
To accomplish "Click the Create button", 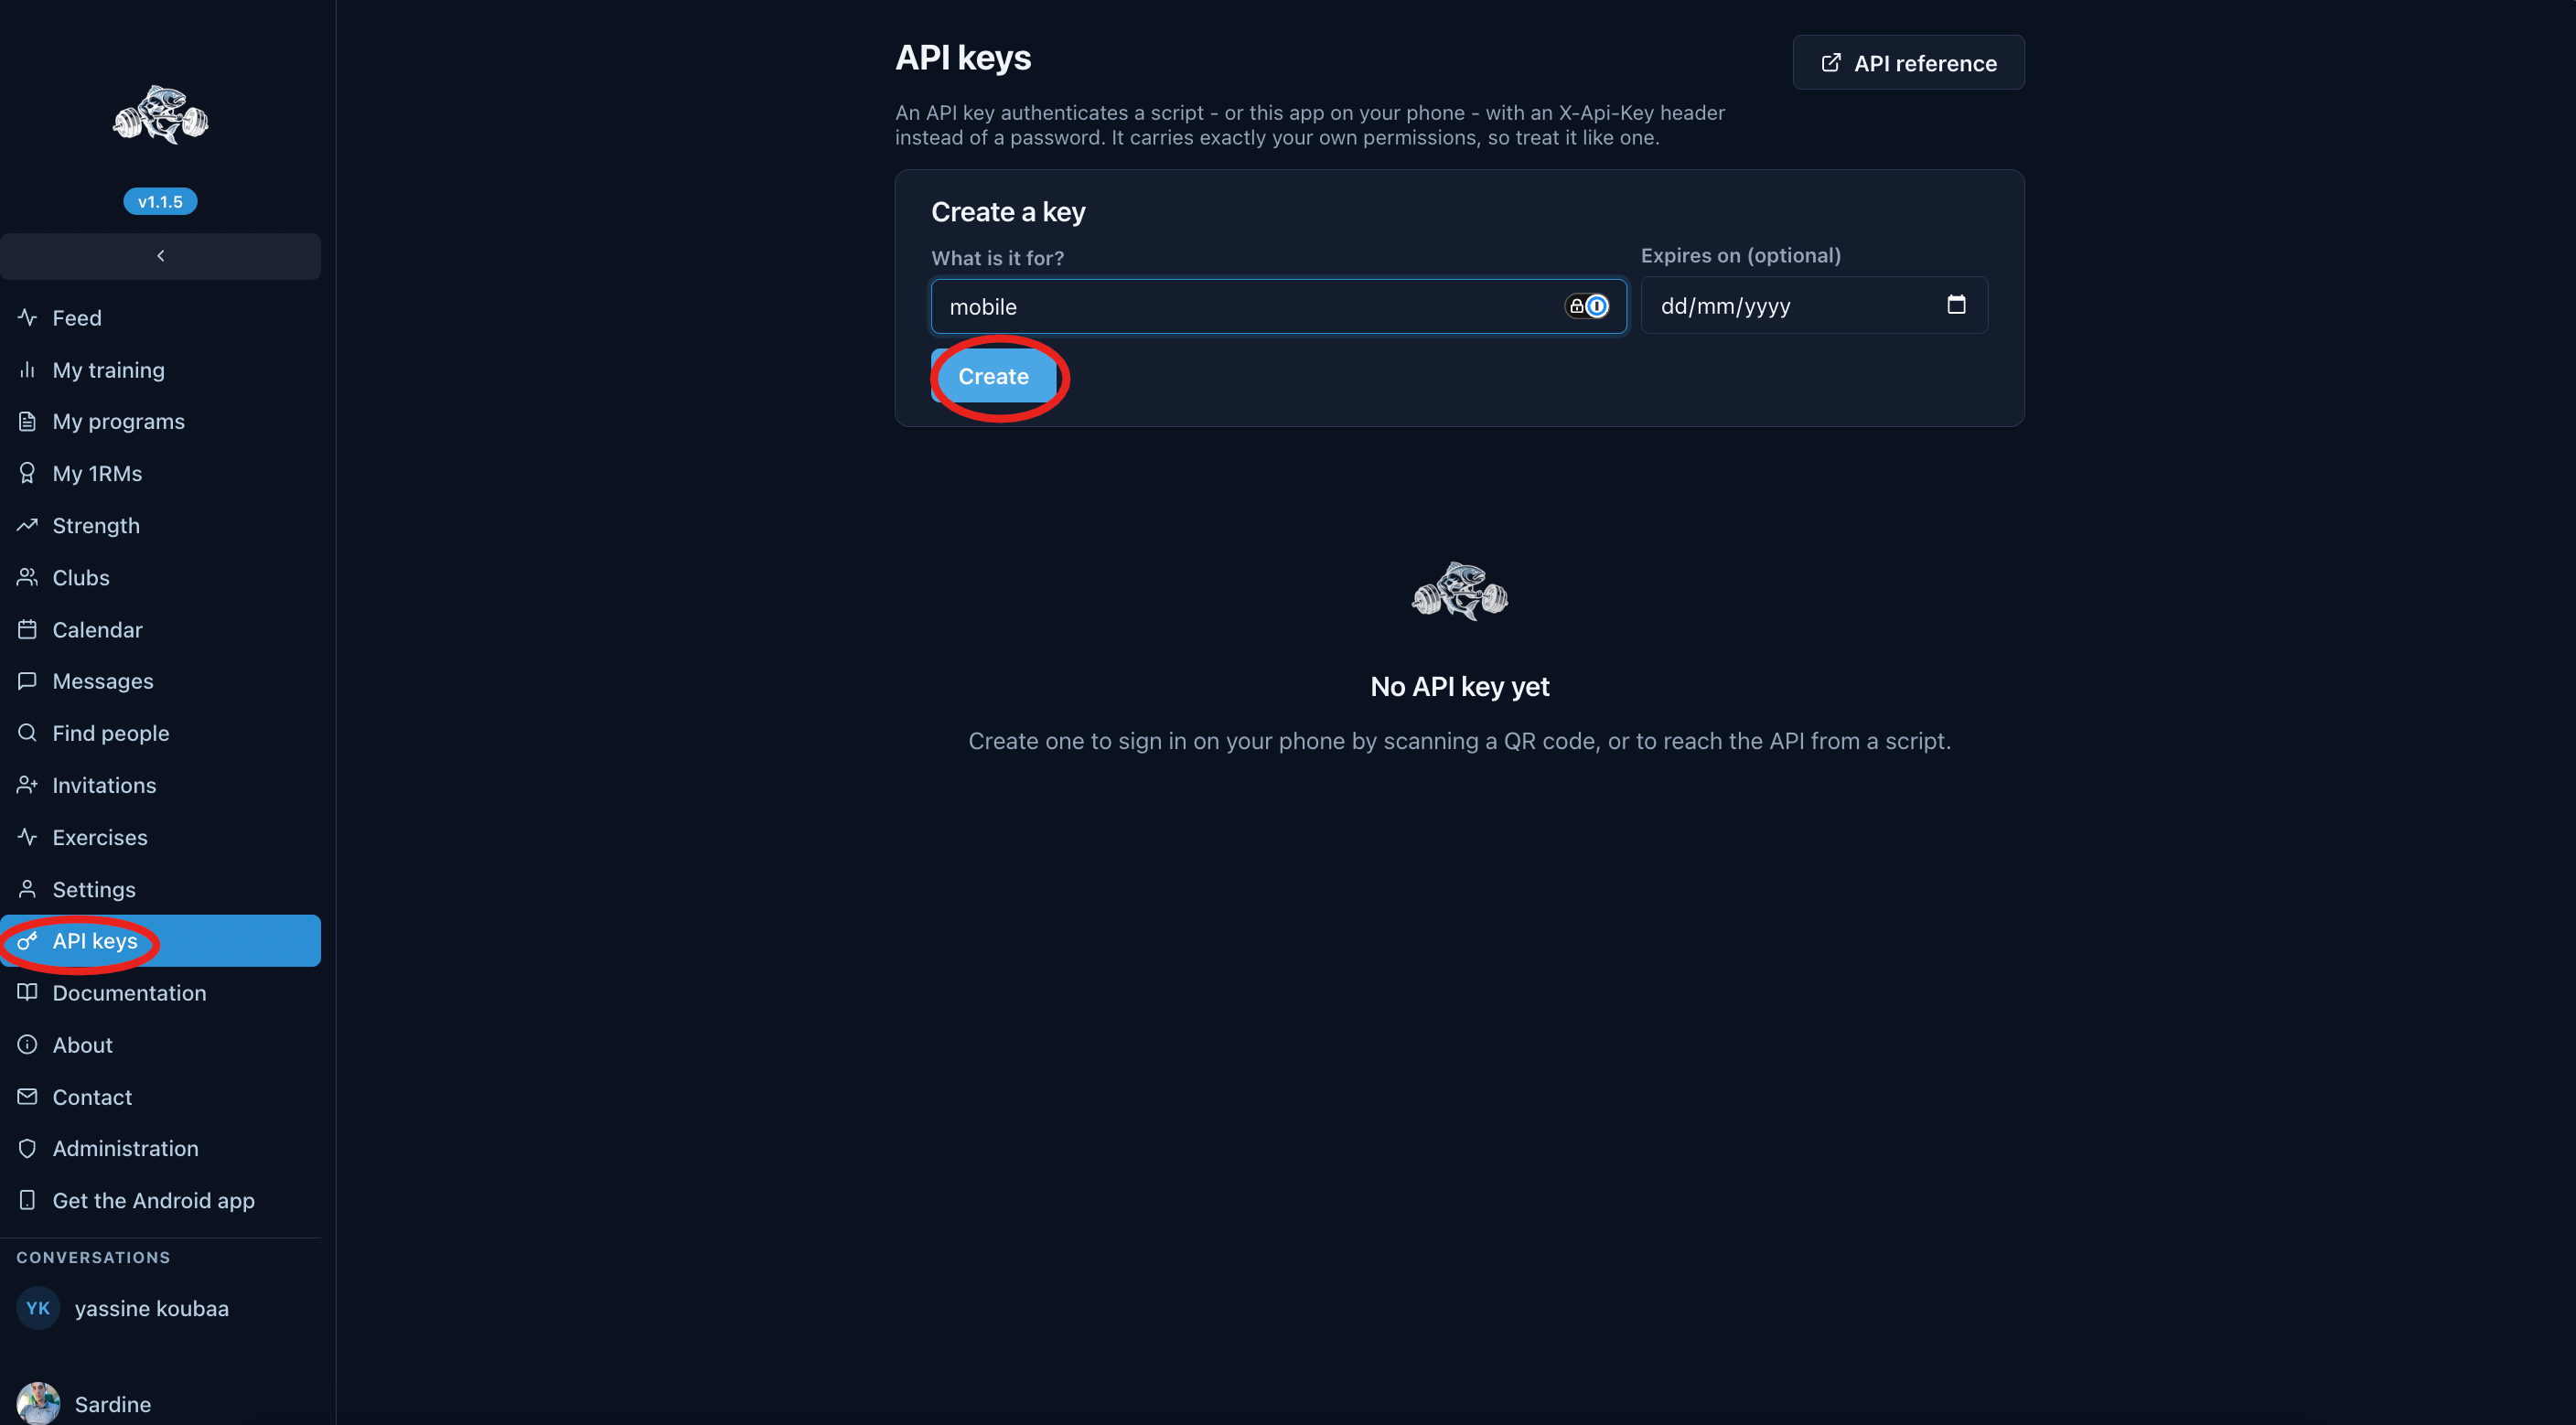I will [993, 376].
